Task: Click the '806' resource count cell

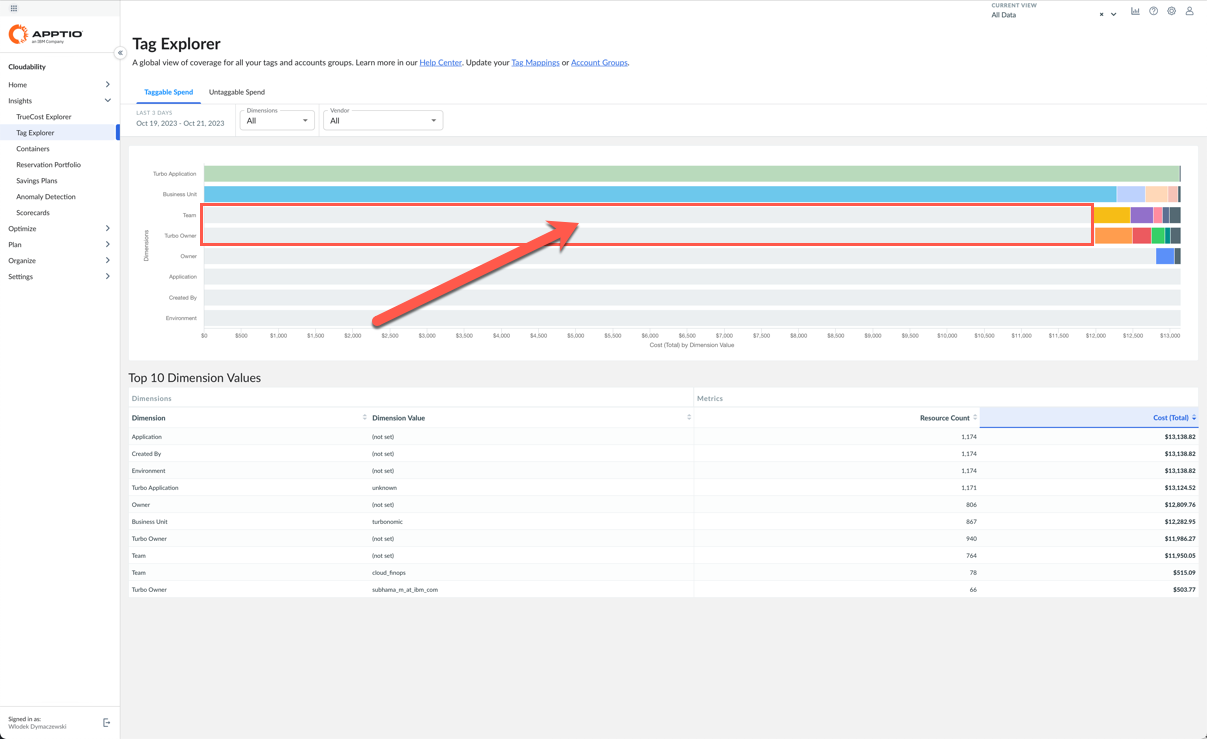Action: click(x=971, y=505)
